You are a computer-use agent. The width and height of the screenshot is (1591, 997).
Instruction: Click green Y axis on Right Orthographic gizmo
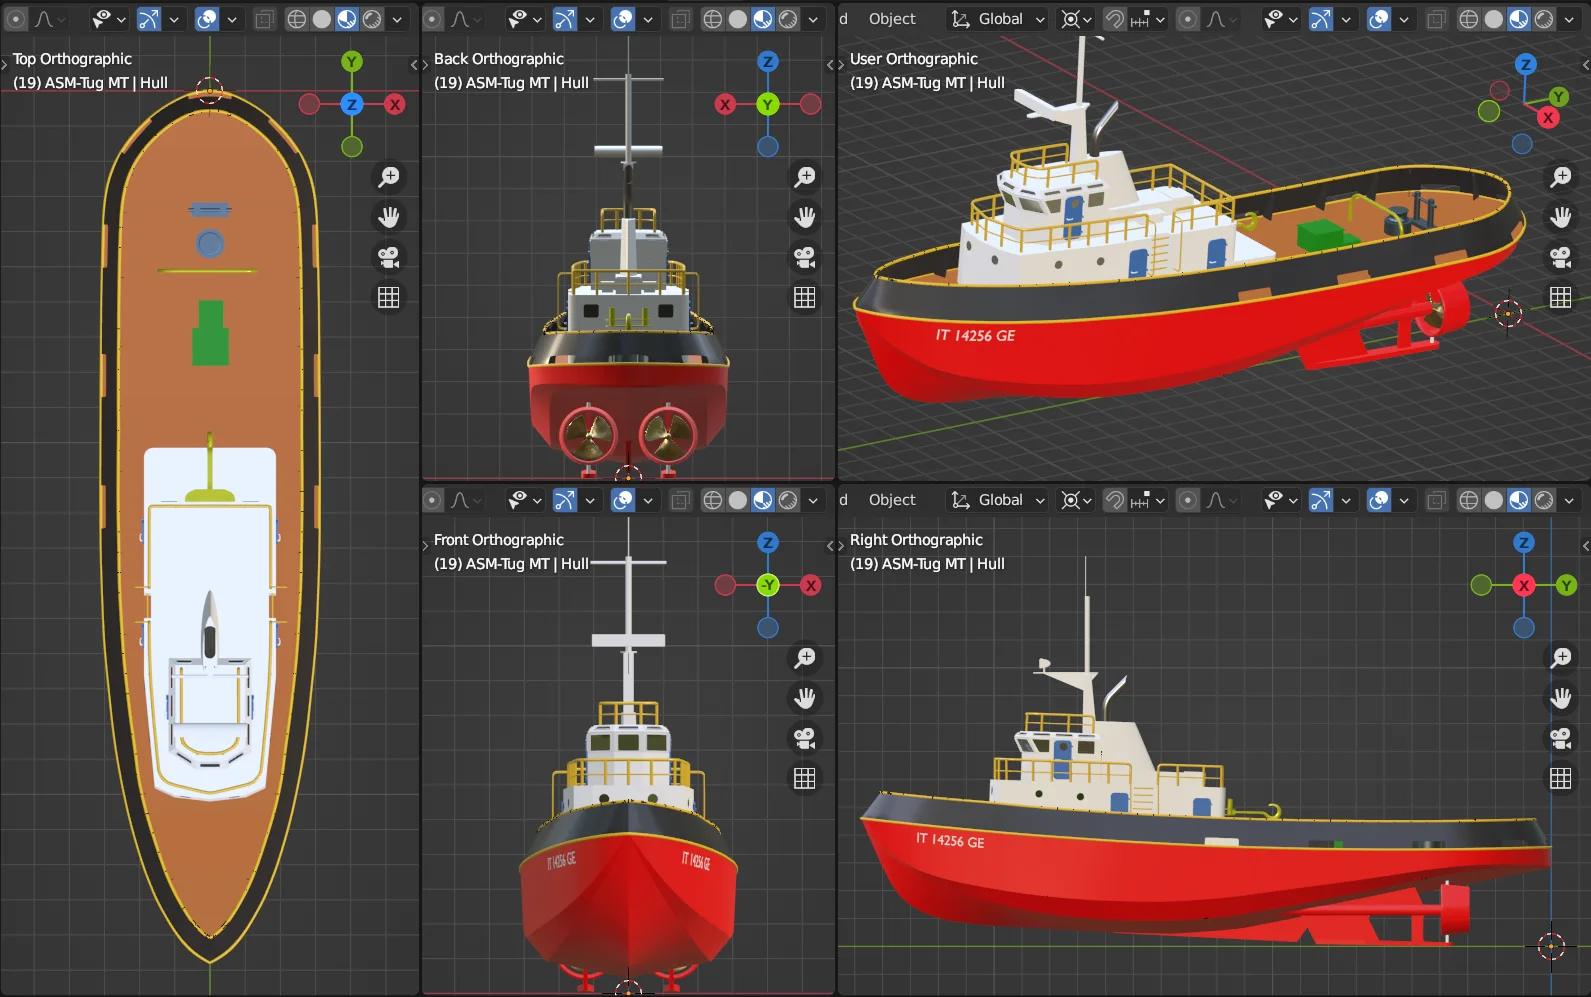click(x=1567, y=585)
